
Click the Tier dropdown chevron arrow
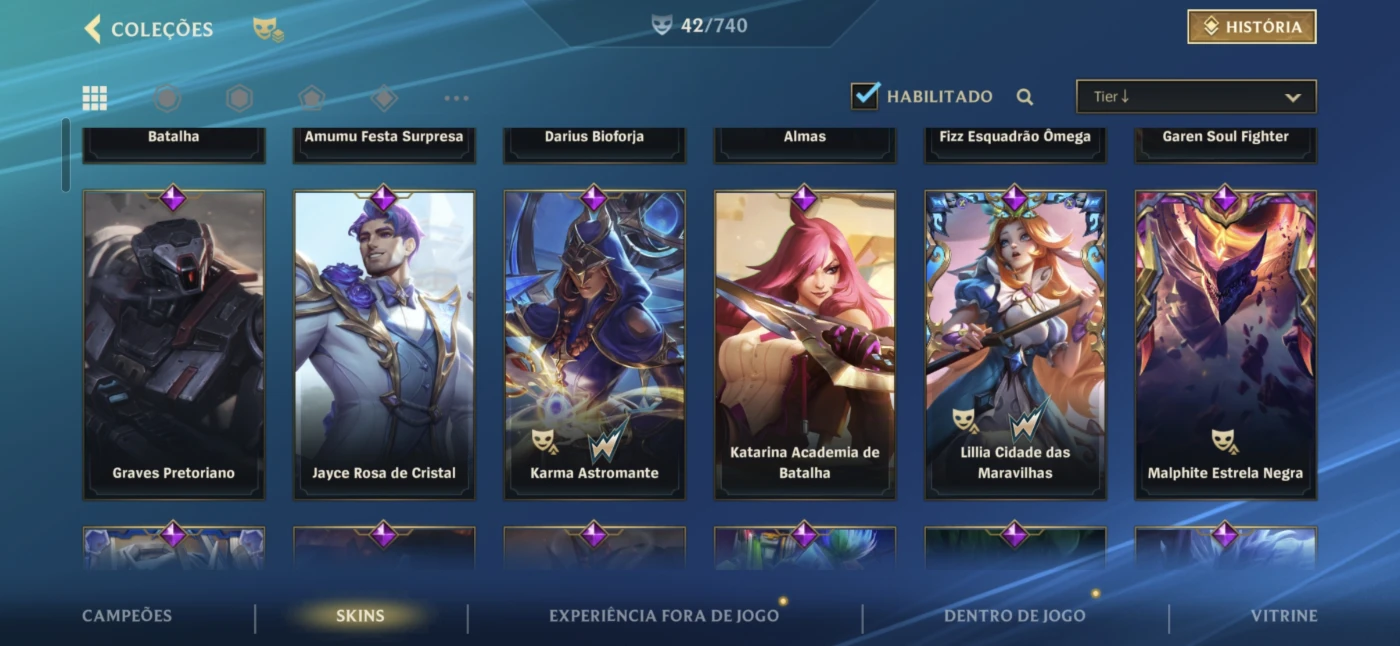tap(1293, 98)
